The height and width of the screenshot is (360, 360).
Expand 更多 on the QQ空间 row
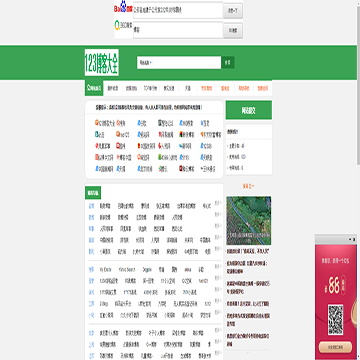[x=218, y=278]
